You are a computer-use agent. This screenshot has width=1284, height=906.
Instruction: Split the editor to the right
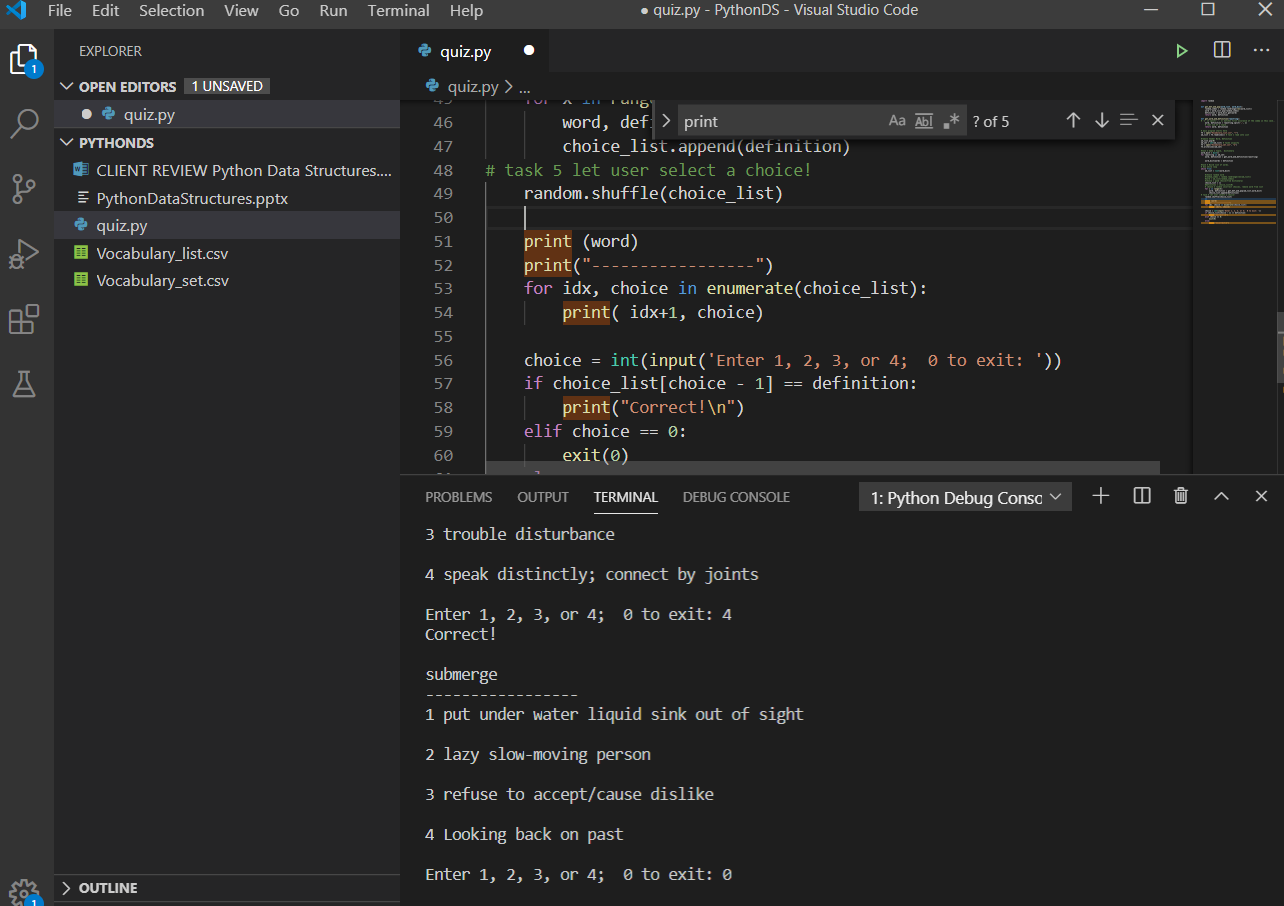click(x=1222, y=51)
